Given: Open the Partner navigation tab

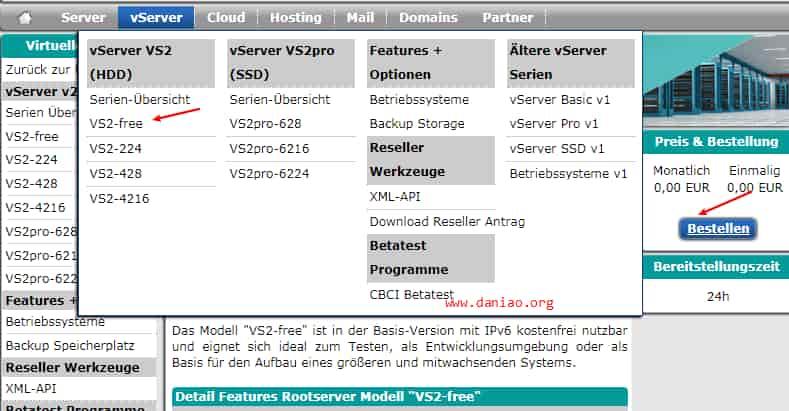Looking at the screenshot, I should [x=508, y=17].
